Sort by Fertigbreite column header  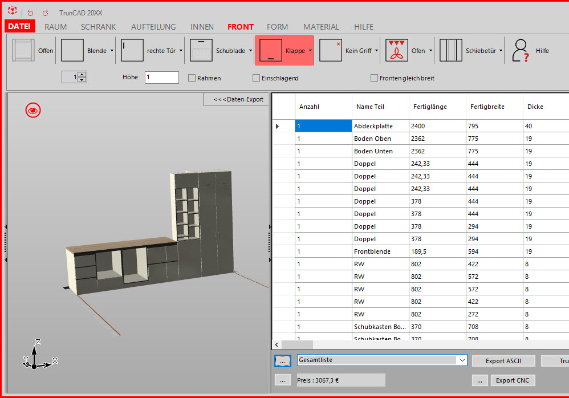[495, 107]
